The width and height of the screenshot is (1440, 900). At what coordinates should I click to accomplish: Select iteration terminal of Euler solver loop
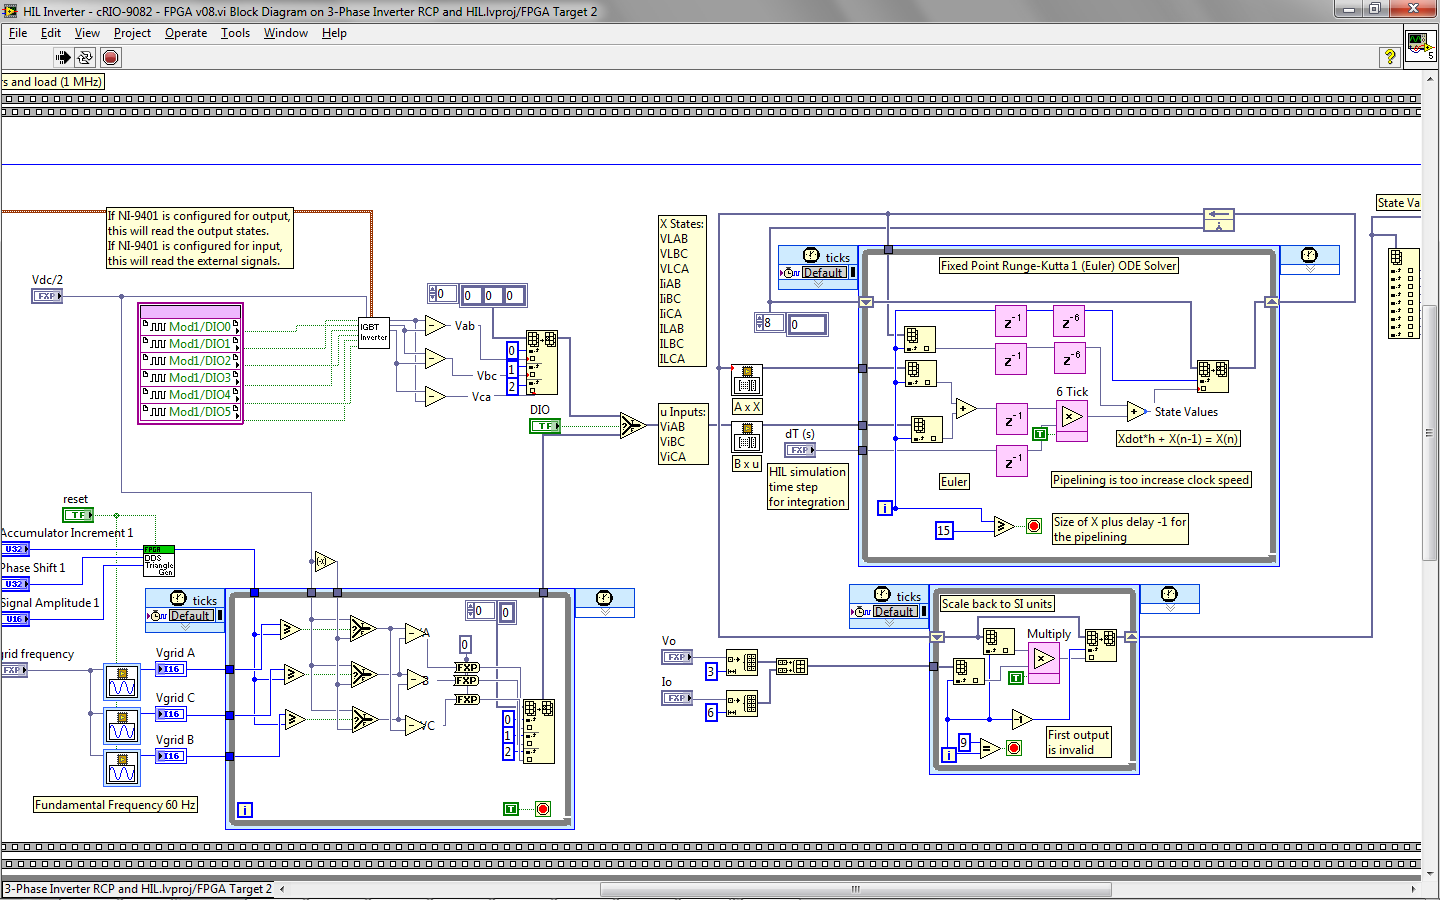[885, 508]
